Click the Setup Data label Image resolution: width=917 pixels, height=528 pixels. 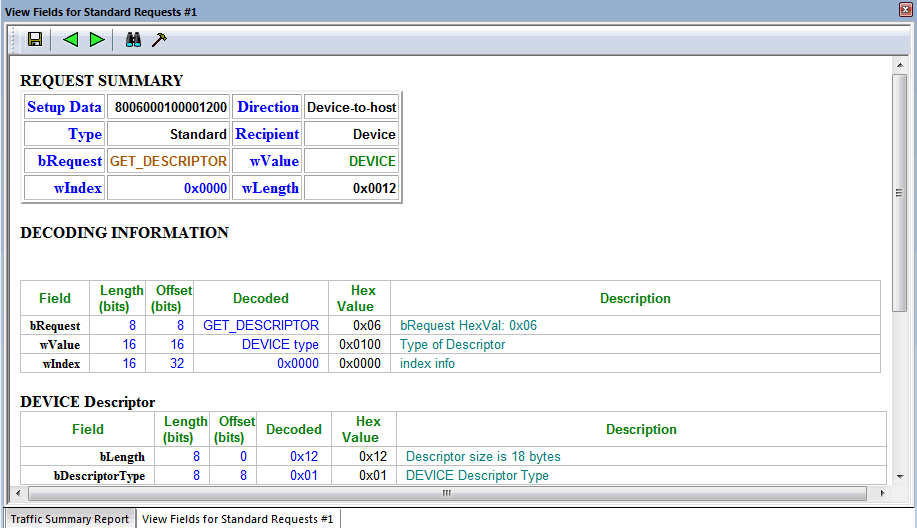coord(64,107)
